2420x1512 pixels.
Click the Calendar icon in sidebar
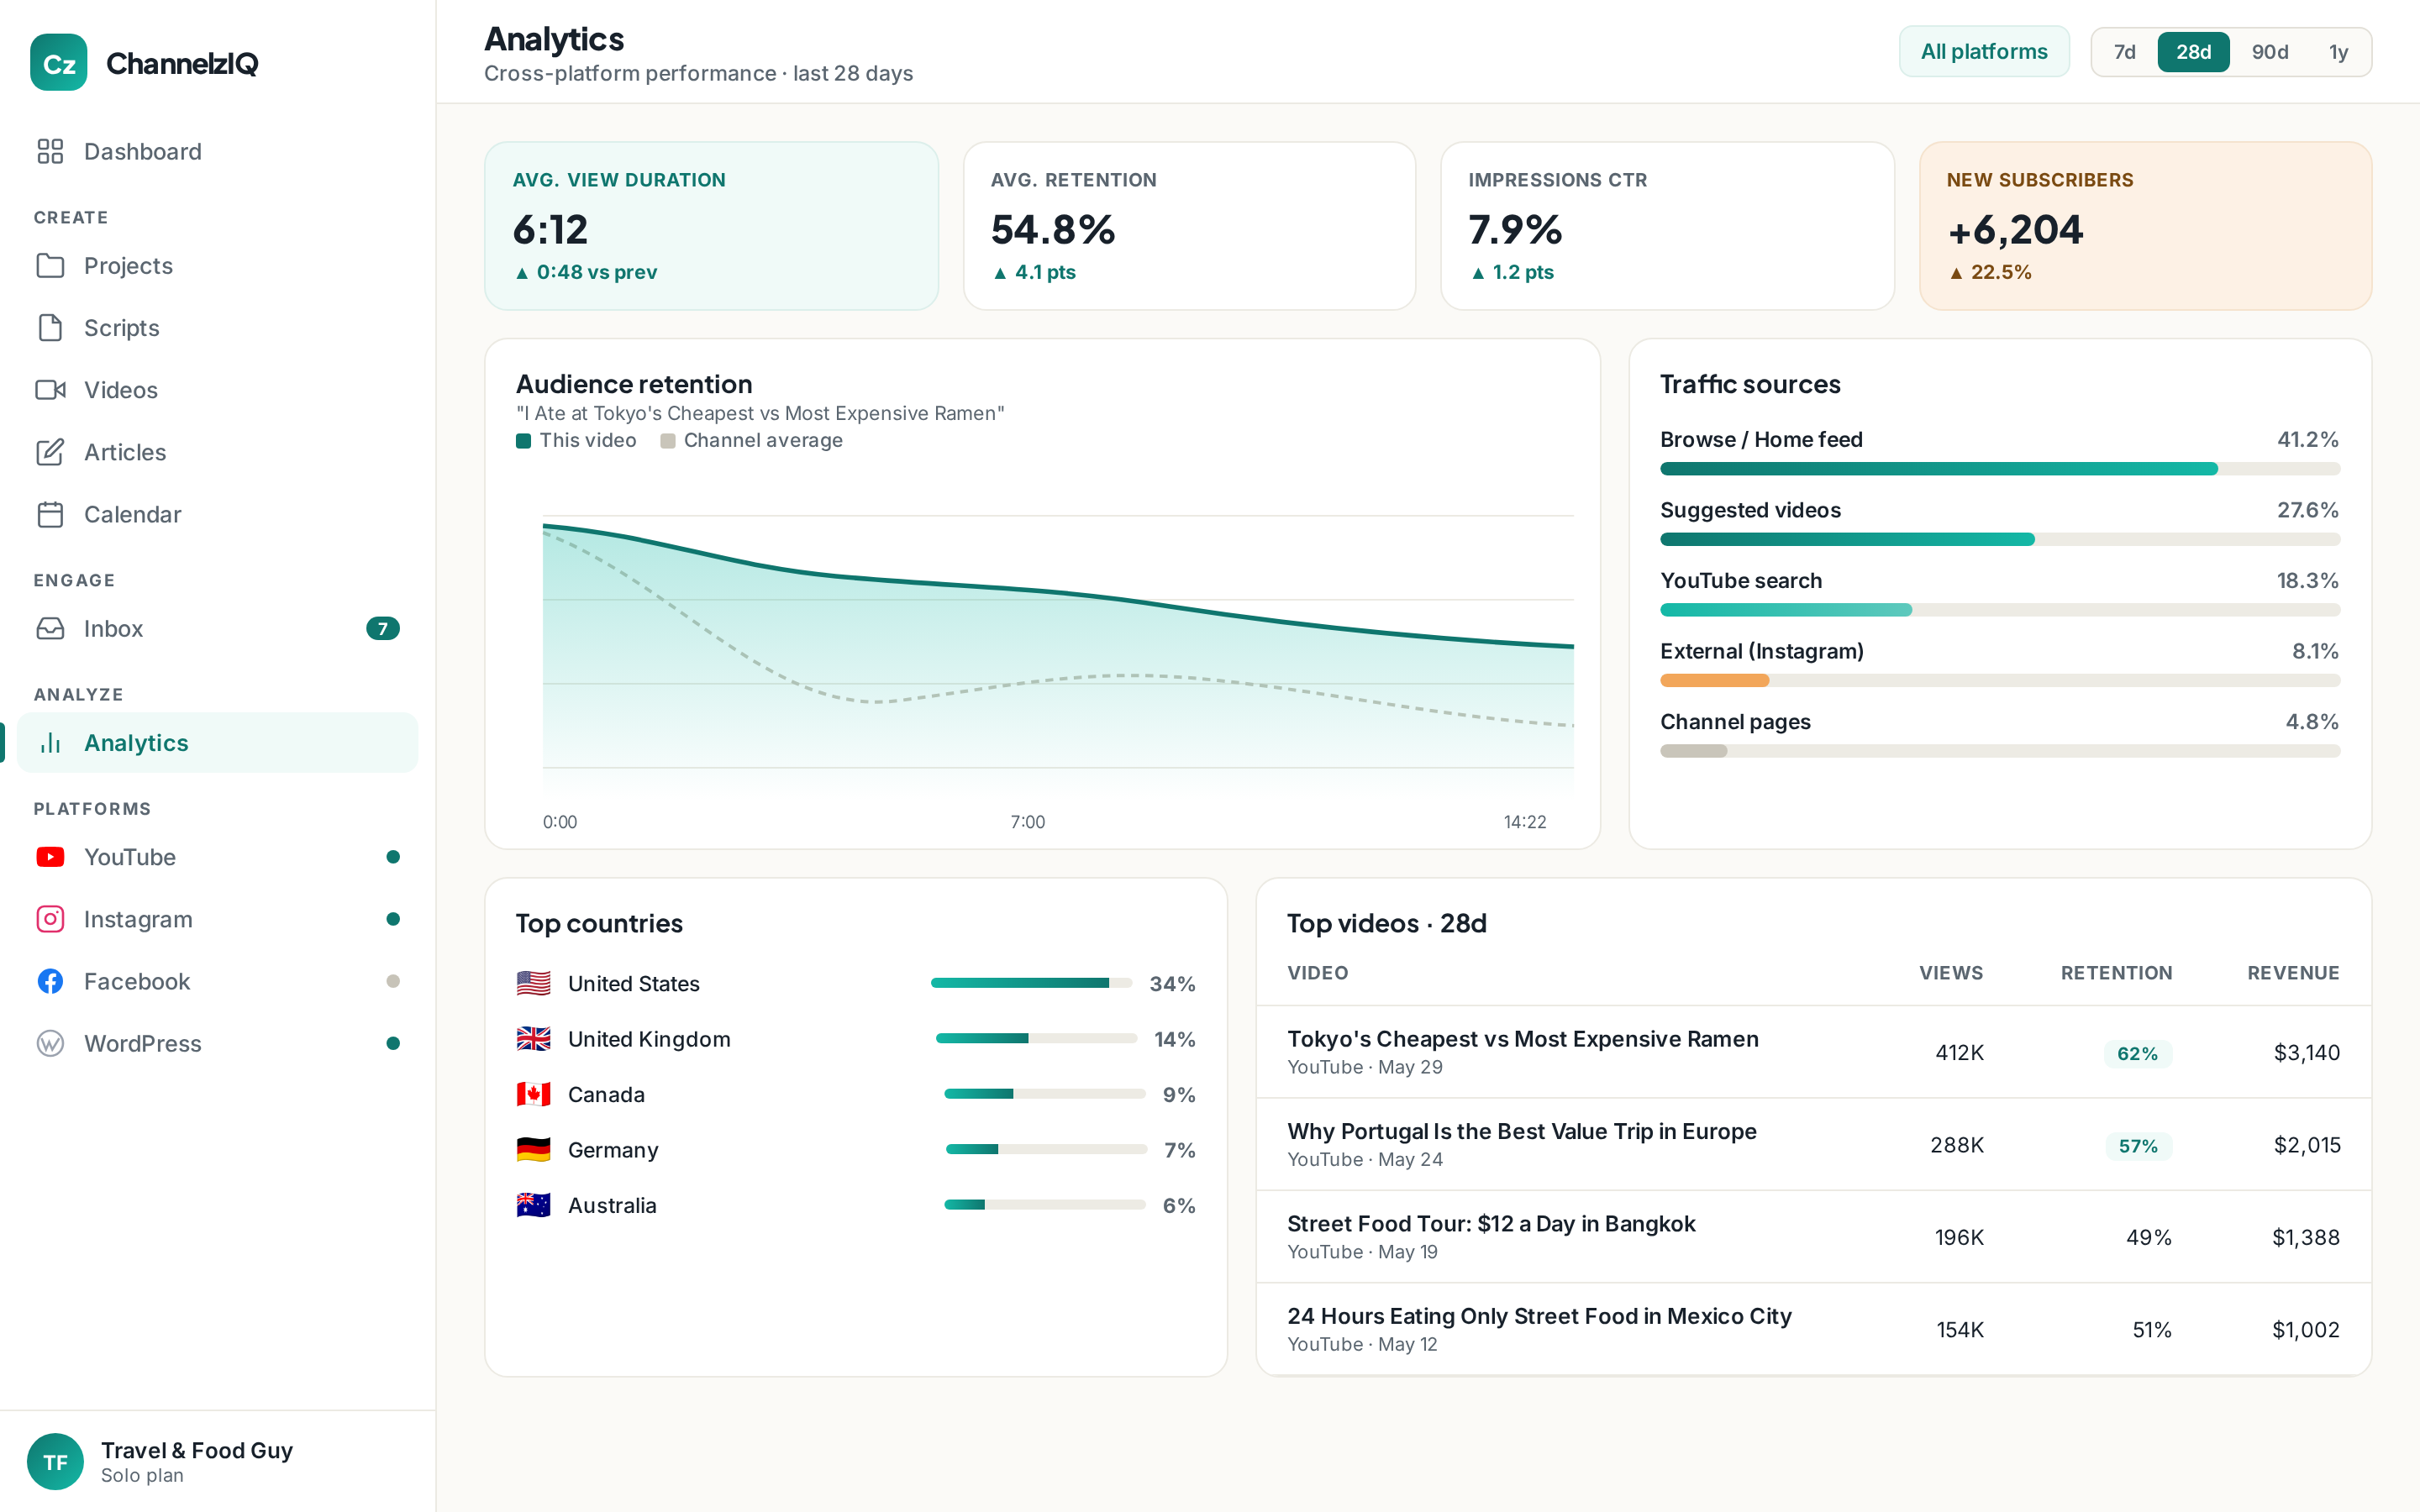[x=50, y=514]
